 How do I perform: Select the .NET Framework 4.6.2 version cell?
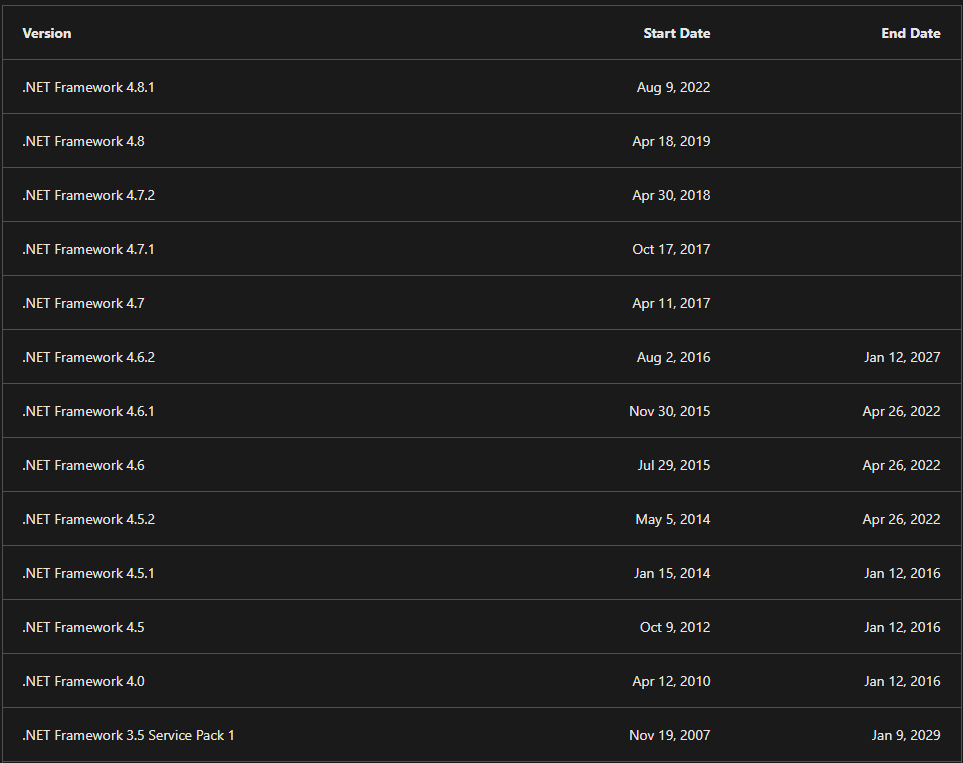pos(88,357)
